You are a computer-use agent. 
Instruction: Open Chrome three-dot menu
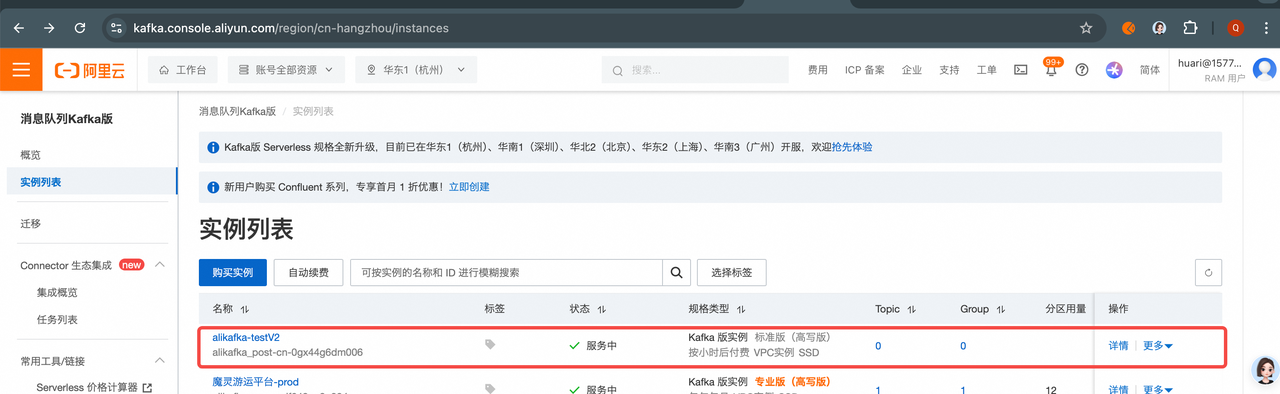pyautogui.click(x=1265, y=28)
